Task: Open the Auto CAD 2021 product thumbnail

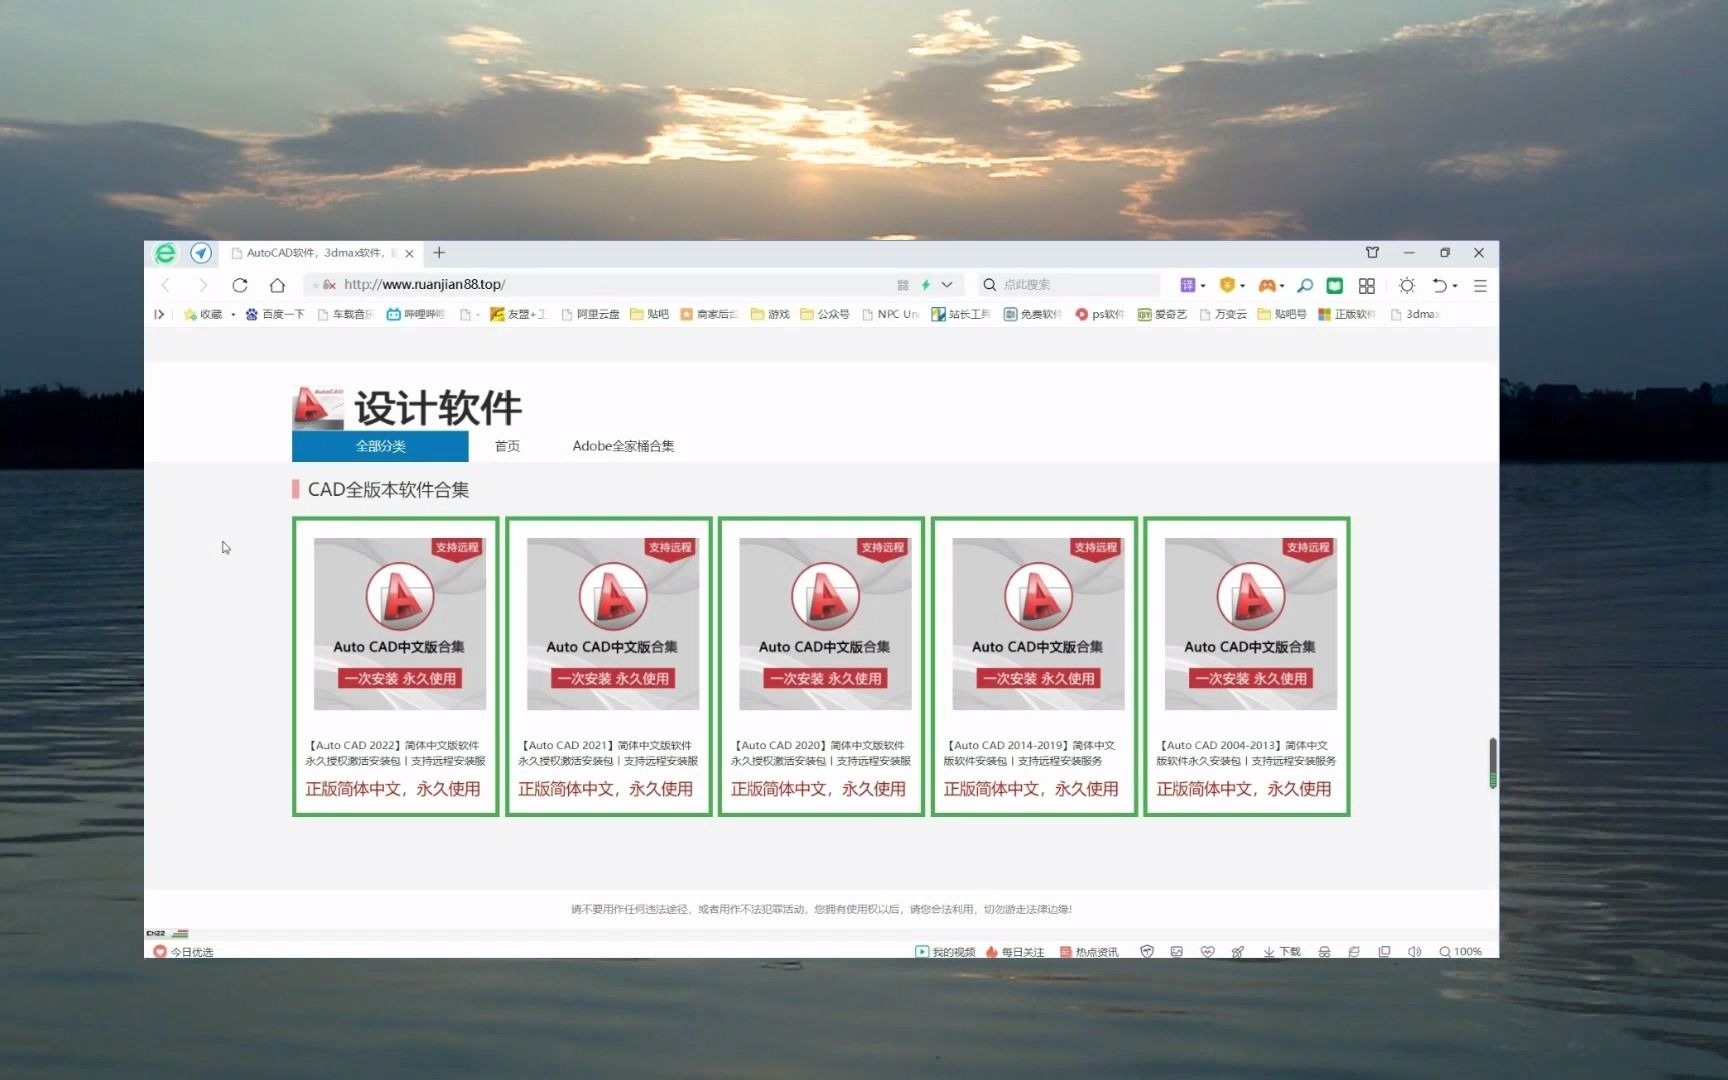Action: tap(612, 624)
